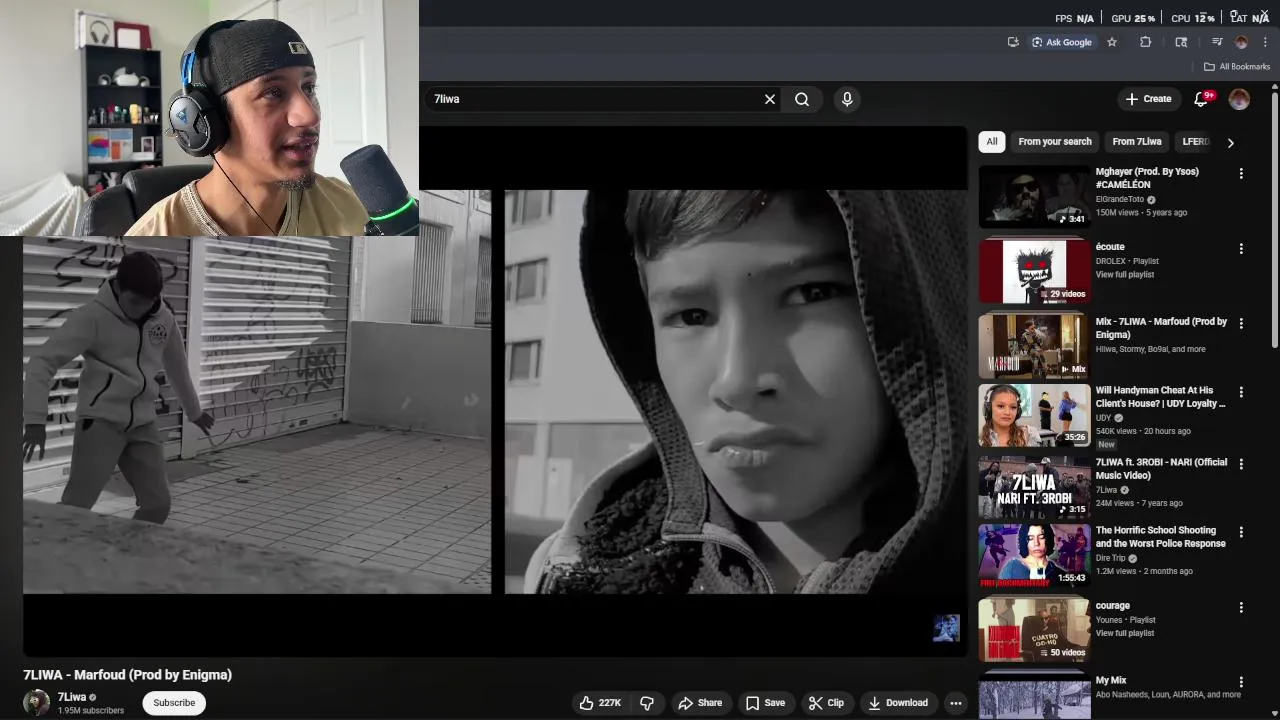Screen dimensions: 1280x720
Task: Subscribe to the 7Liwa channel
Action: click(174, 703)
